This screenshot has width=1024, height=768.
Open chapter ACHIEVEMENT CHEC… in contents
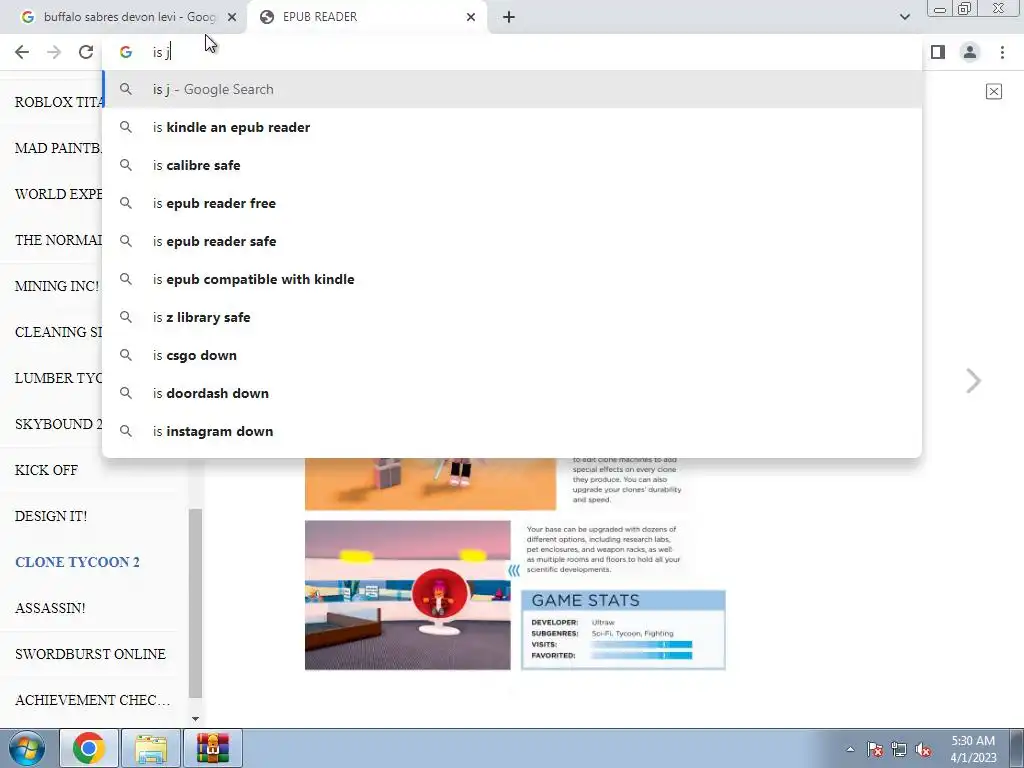point(93,700)
